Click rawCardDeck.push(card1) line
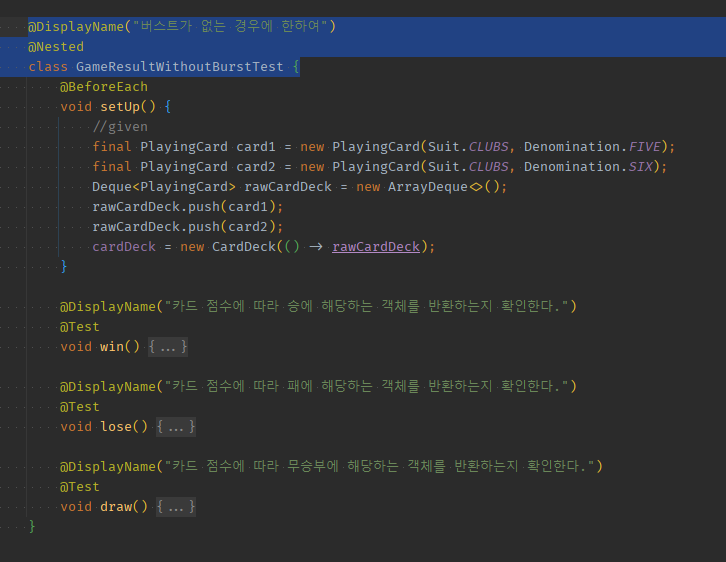This screenshot has width=726, height=562. pyautogui.click(x=188, y=207)
